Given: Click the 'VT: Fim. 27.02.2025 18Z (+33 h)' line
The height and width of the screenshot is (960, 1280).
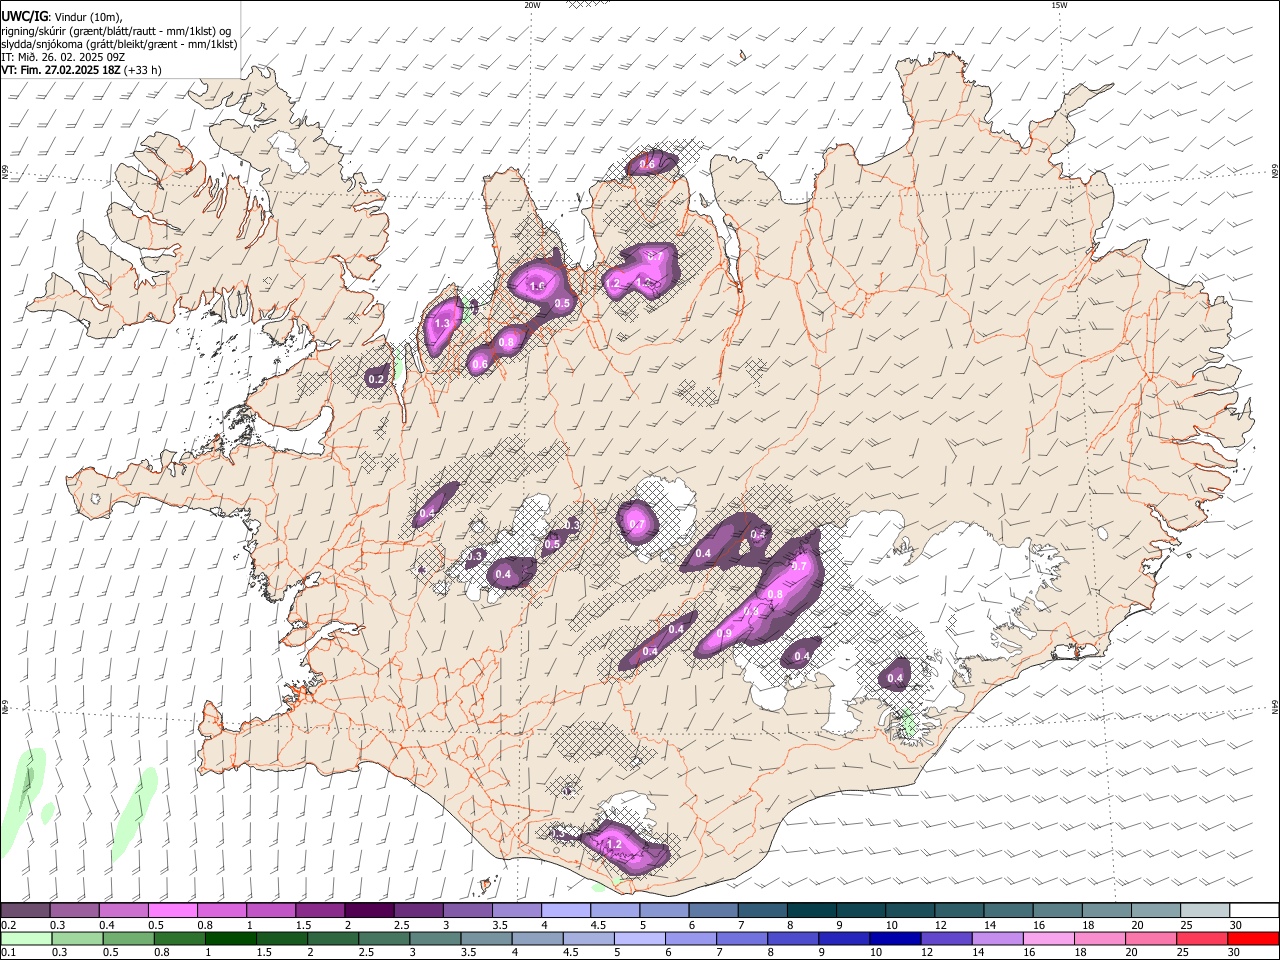Looking at the screenshot, I should pos(81,70).
